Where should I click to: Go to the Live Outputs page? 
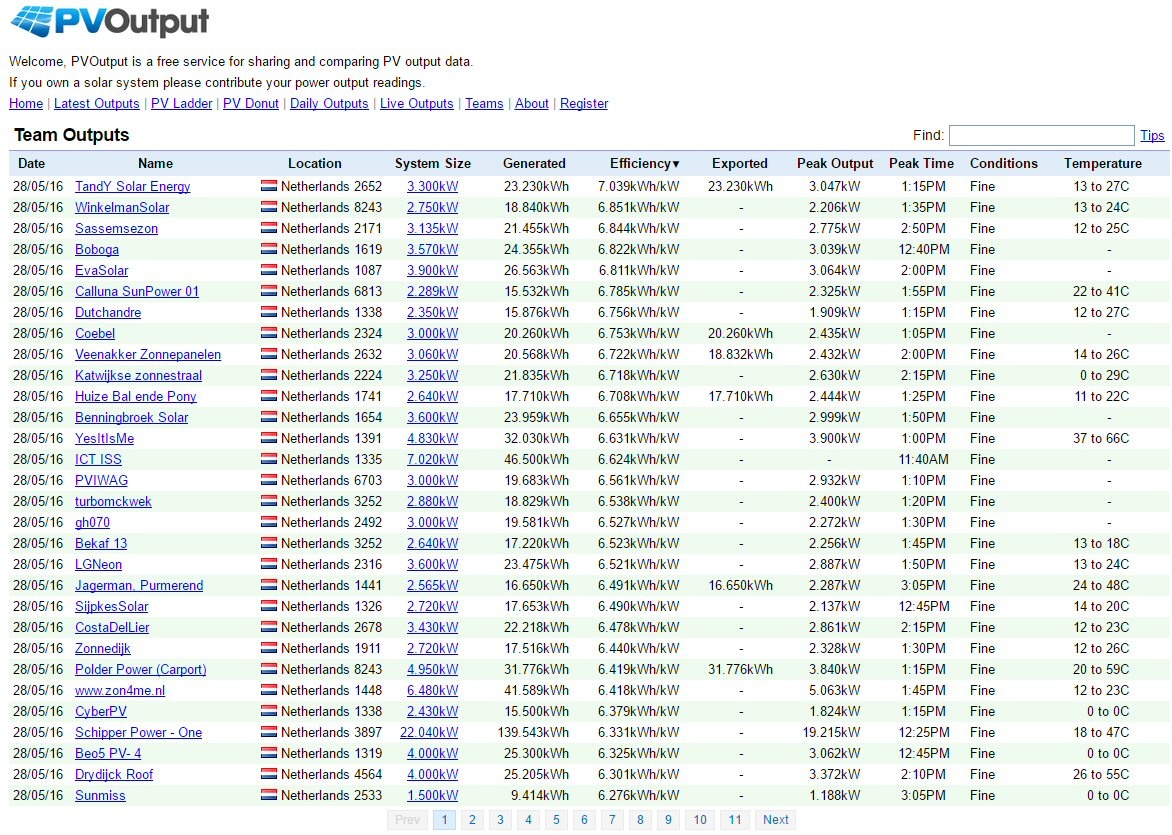[416, 104]
